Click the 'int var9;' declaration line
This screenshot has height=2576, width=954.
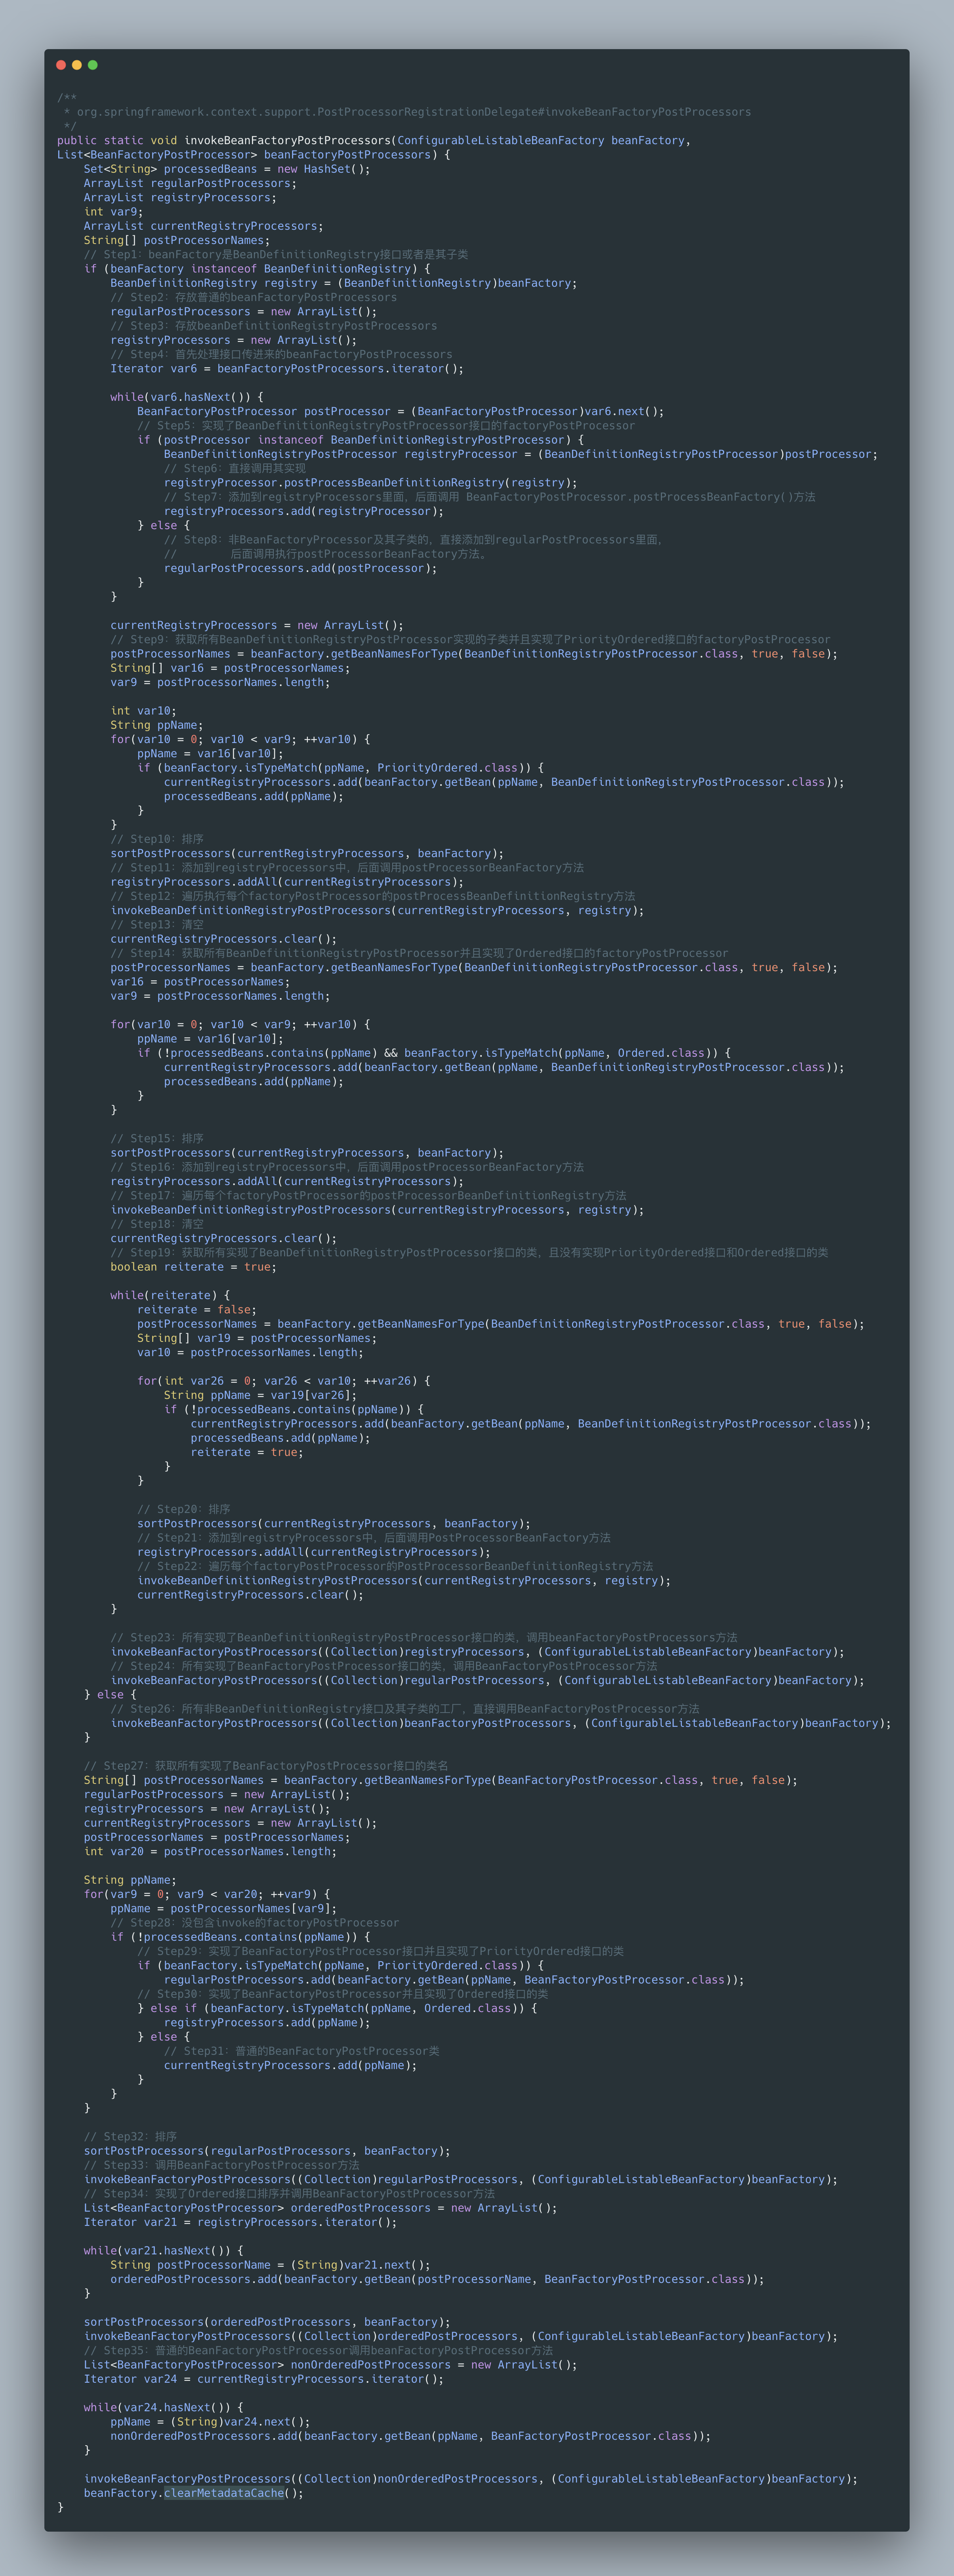pyautogui.click(x=113, y=212)
